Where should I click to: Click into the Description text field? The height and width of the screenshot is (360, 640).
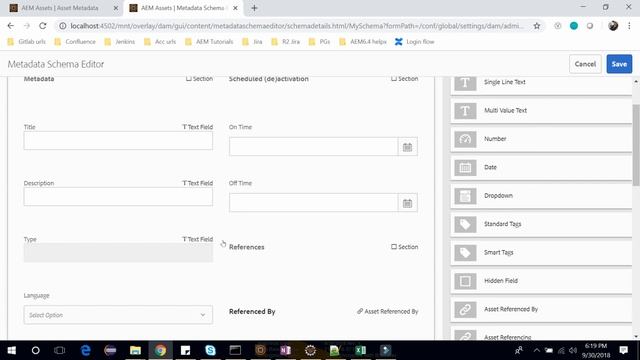[118, 197]
